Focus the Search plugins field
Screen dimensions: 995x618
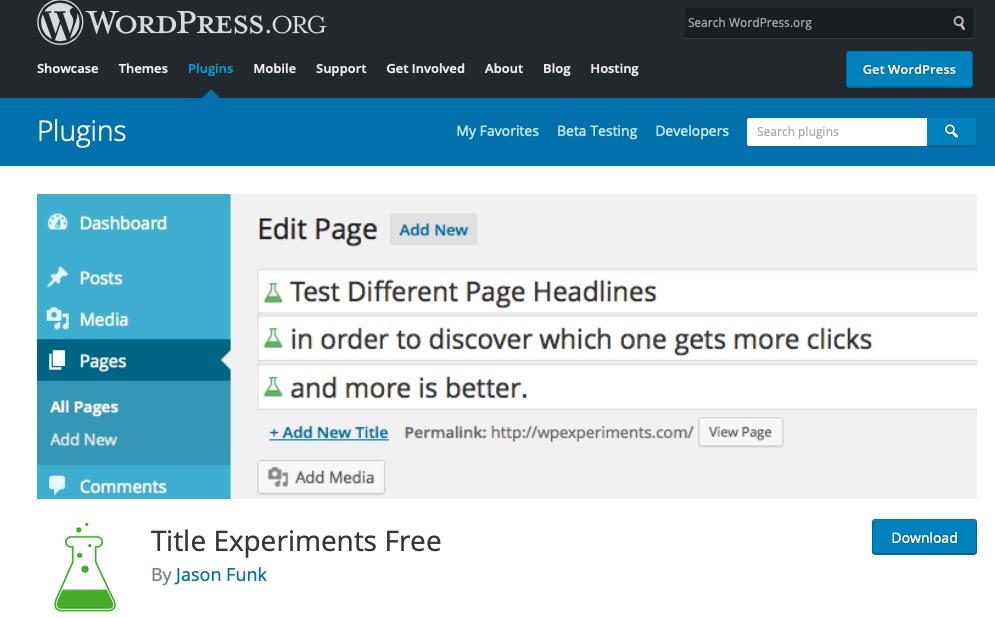[x=836, y=131]
